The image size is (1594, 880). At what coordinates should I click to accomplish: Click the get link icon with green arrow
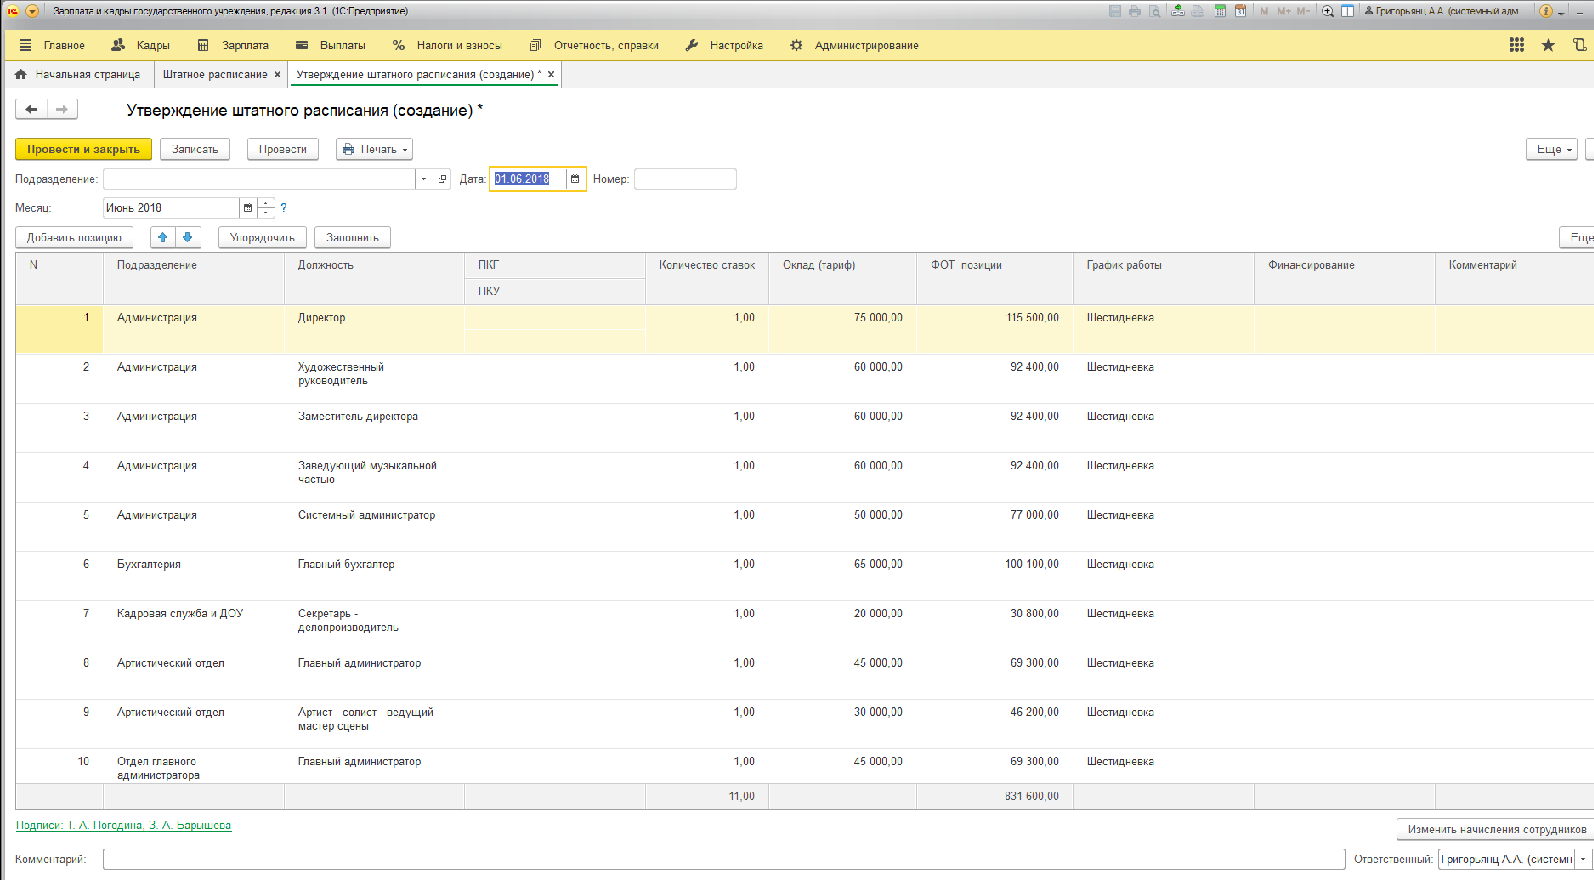click(1178, 11)
